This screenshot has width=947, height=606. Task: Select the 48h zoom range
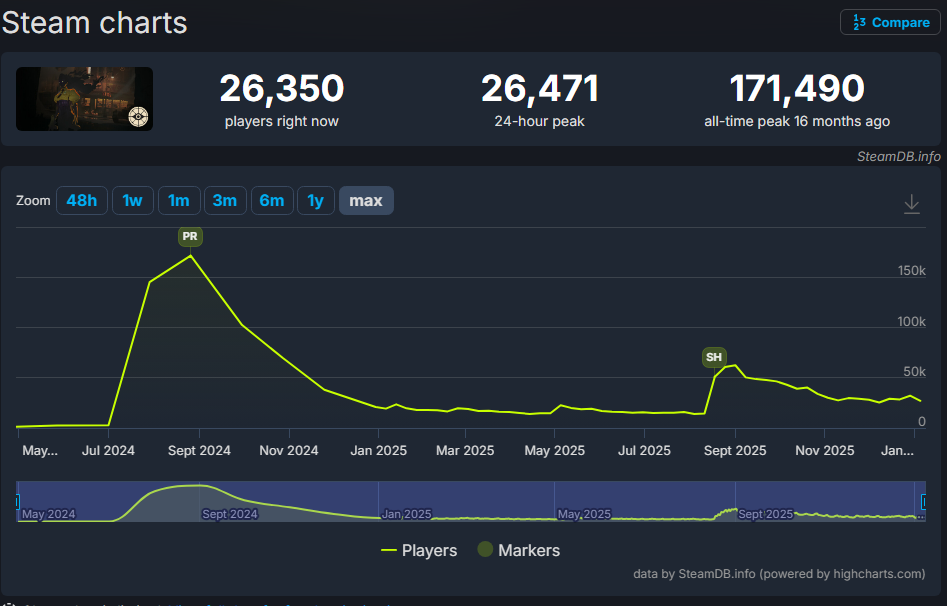click(82, 201)
